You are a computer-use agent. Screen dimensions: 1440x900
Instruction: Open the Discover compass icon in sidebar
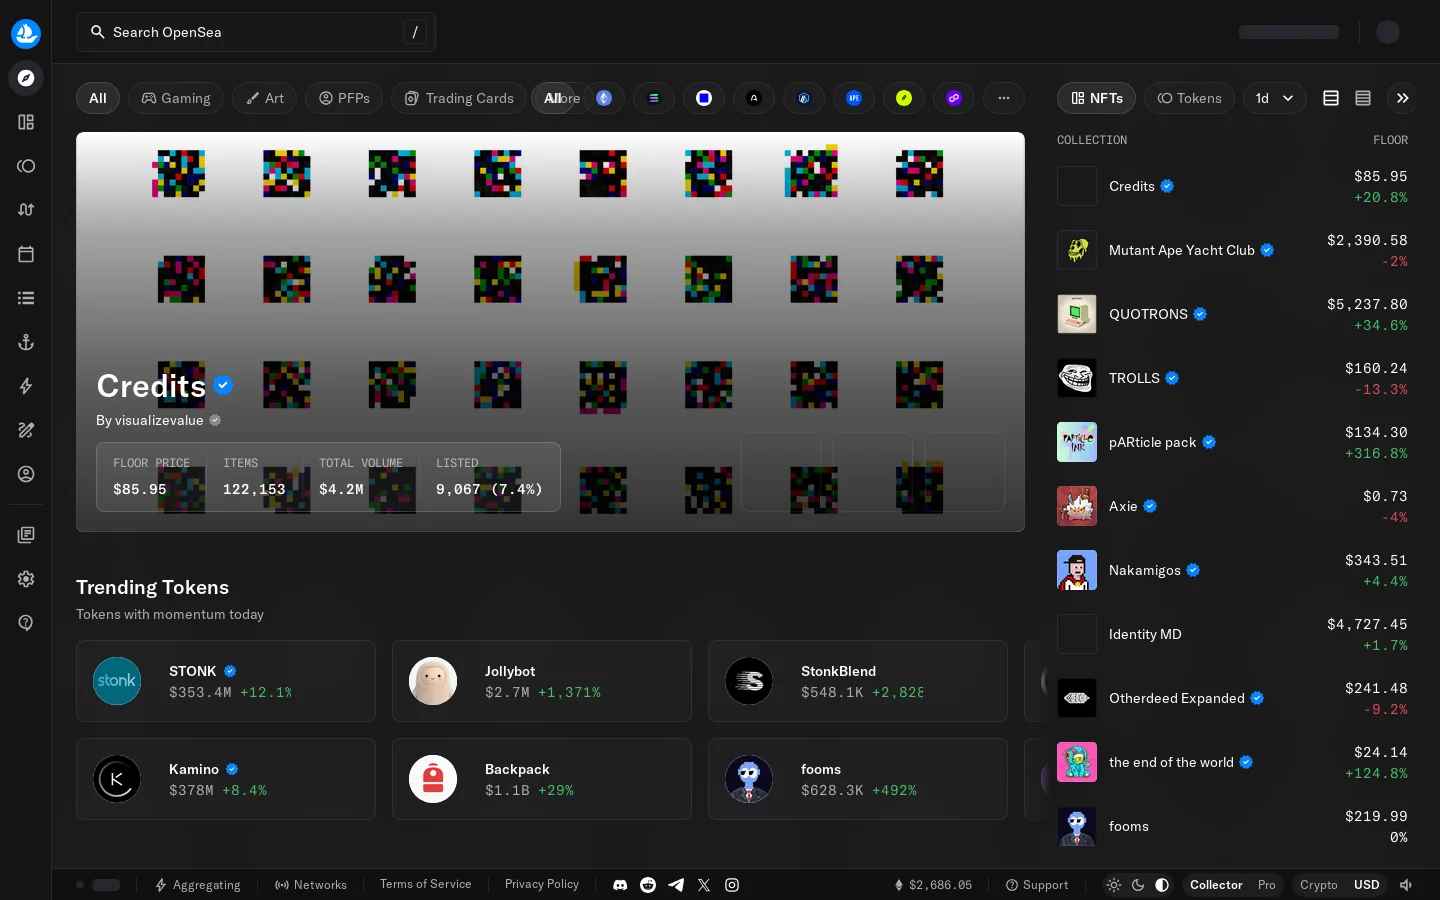[x=26, y=78]
